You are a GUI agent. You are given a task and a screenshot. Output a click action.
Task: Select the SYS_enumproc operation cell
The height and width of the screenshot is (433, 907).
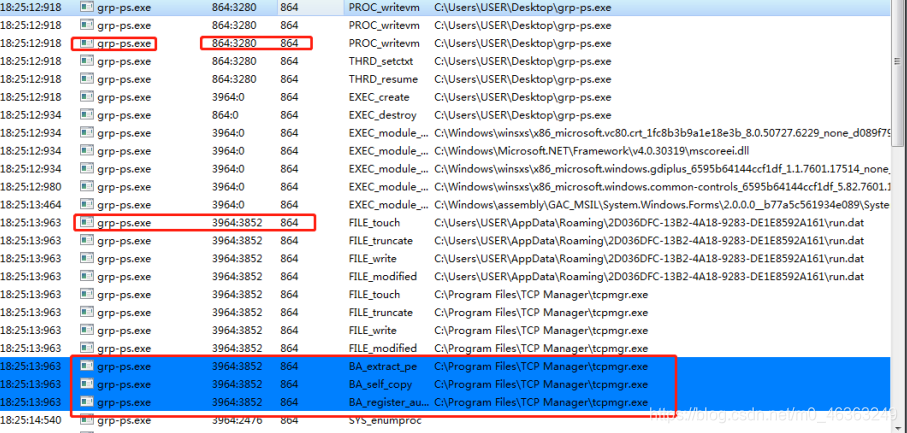(385, 420)
